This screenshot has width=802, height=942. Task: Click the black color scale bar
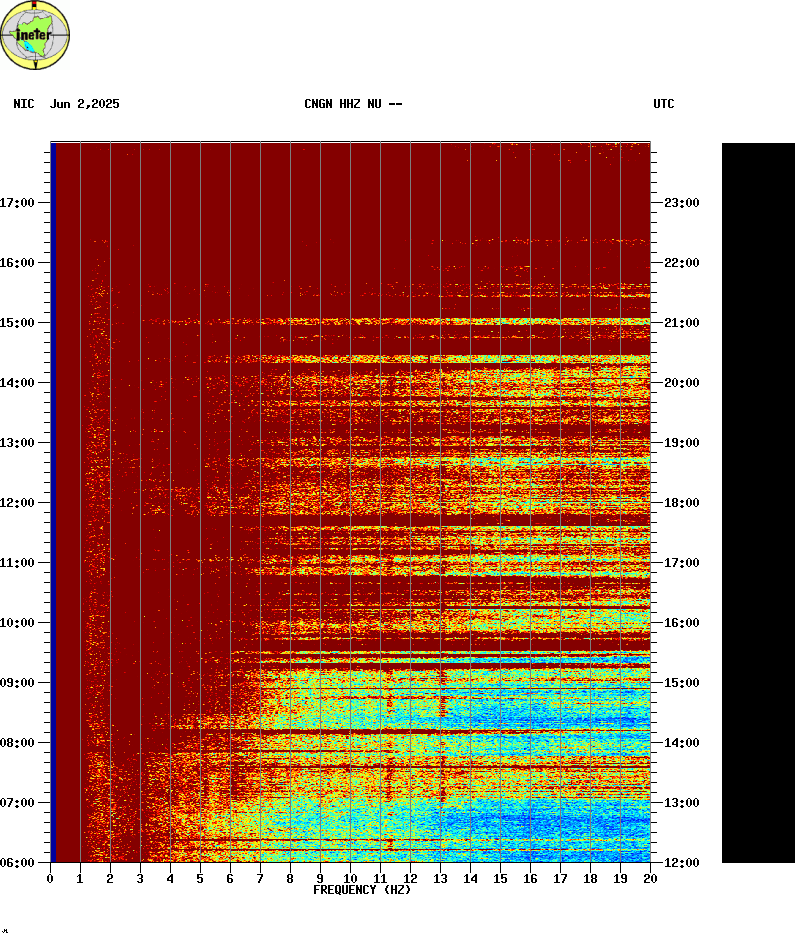(758, 503)
